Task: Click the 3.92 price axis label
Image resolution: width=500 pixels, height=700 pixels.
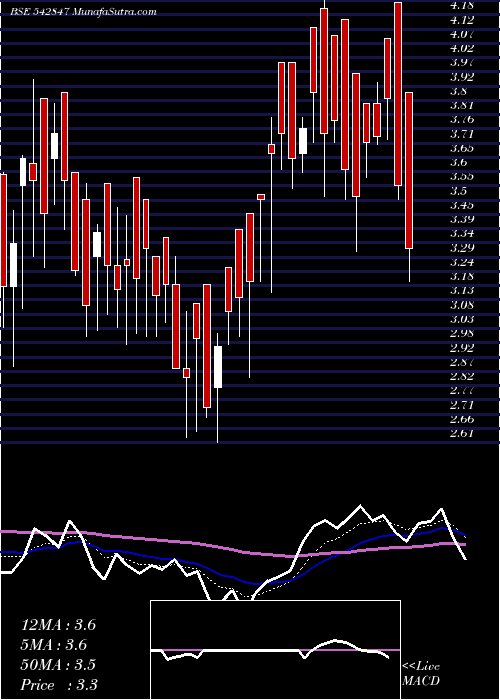Action: point(462,77)
